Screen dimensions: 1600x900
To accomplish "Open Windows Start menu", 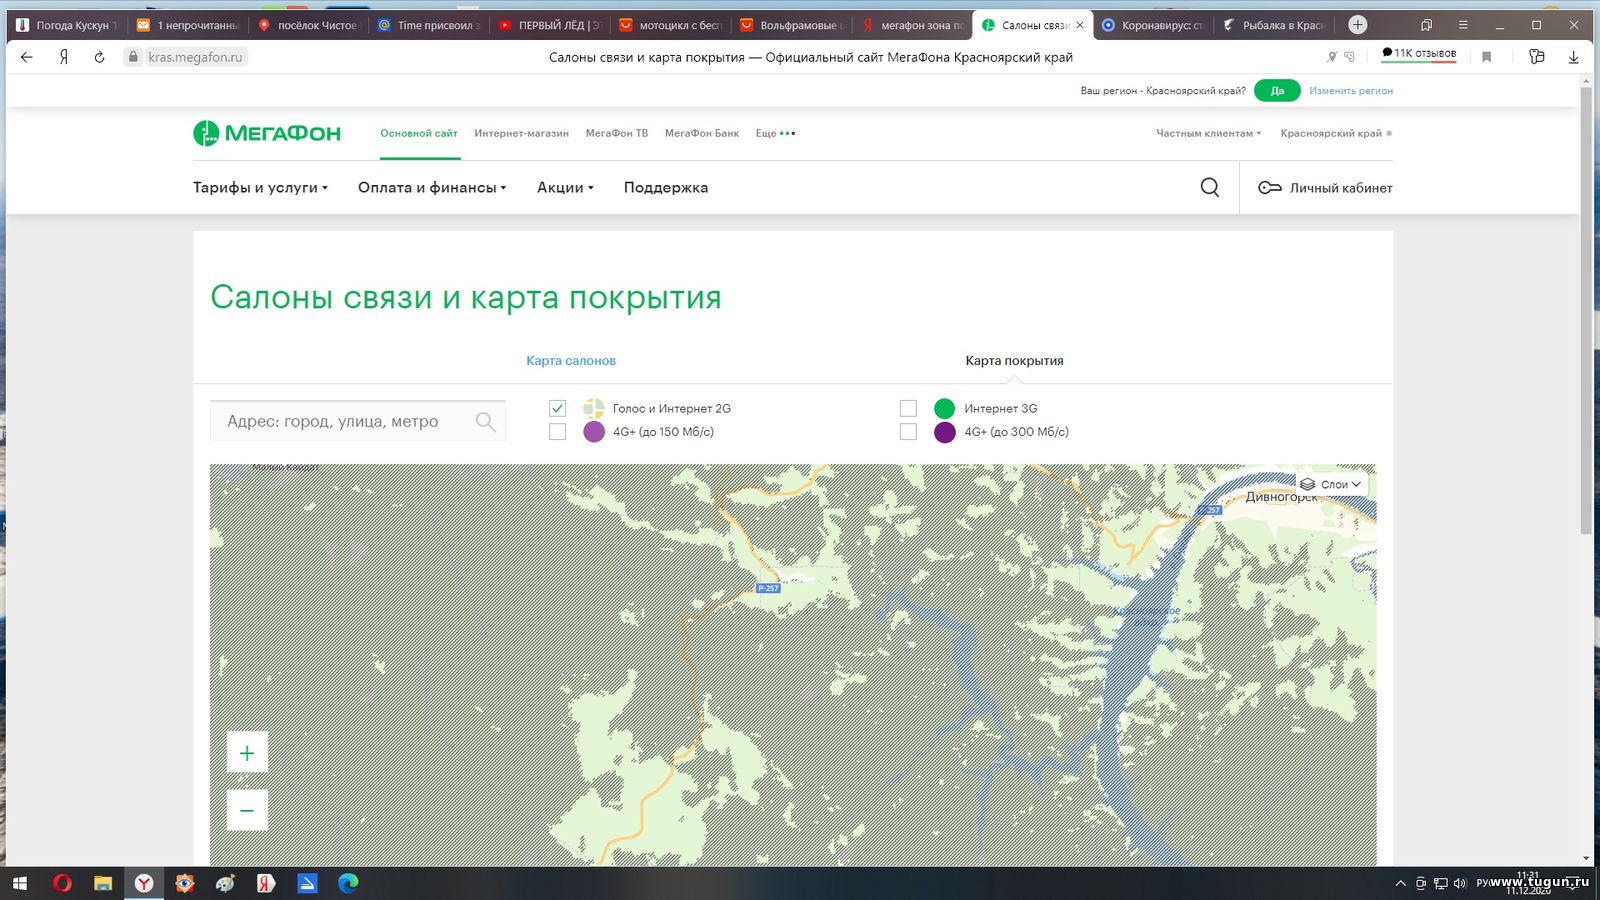I will pos(20,883).
